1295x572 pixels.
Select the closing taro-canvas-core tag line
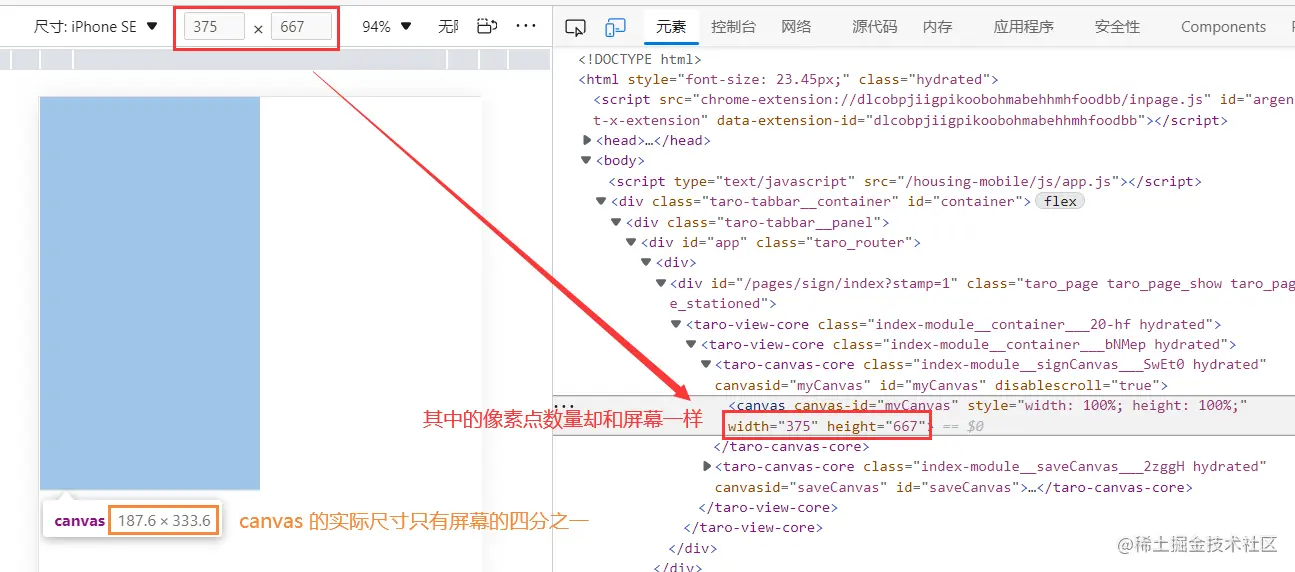(x=792, y=446)
